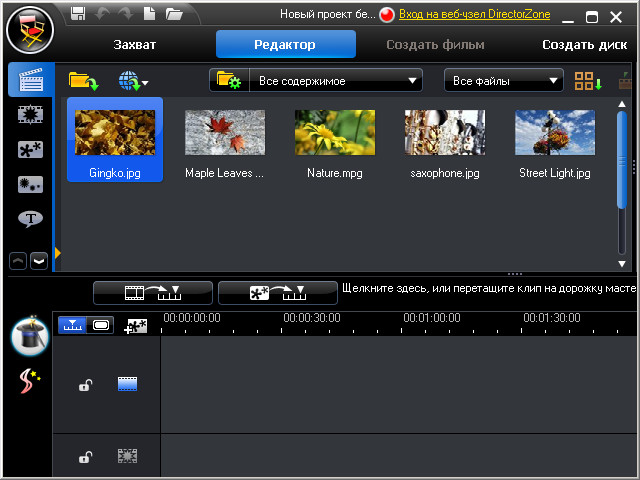Toggle the lock on the video track

click(x=86, y=385)
